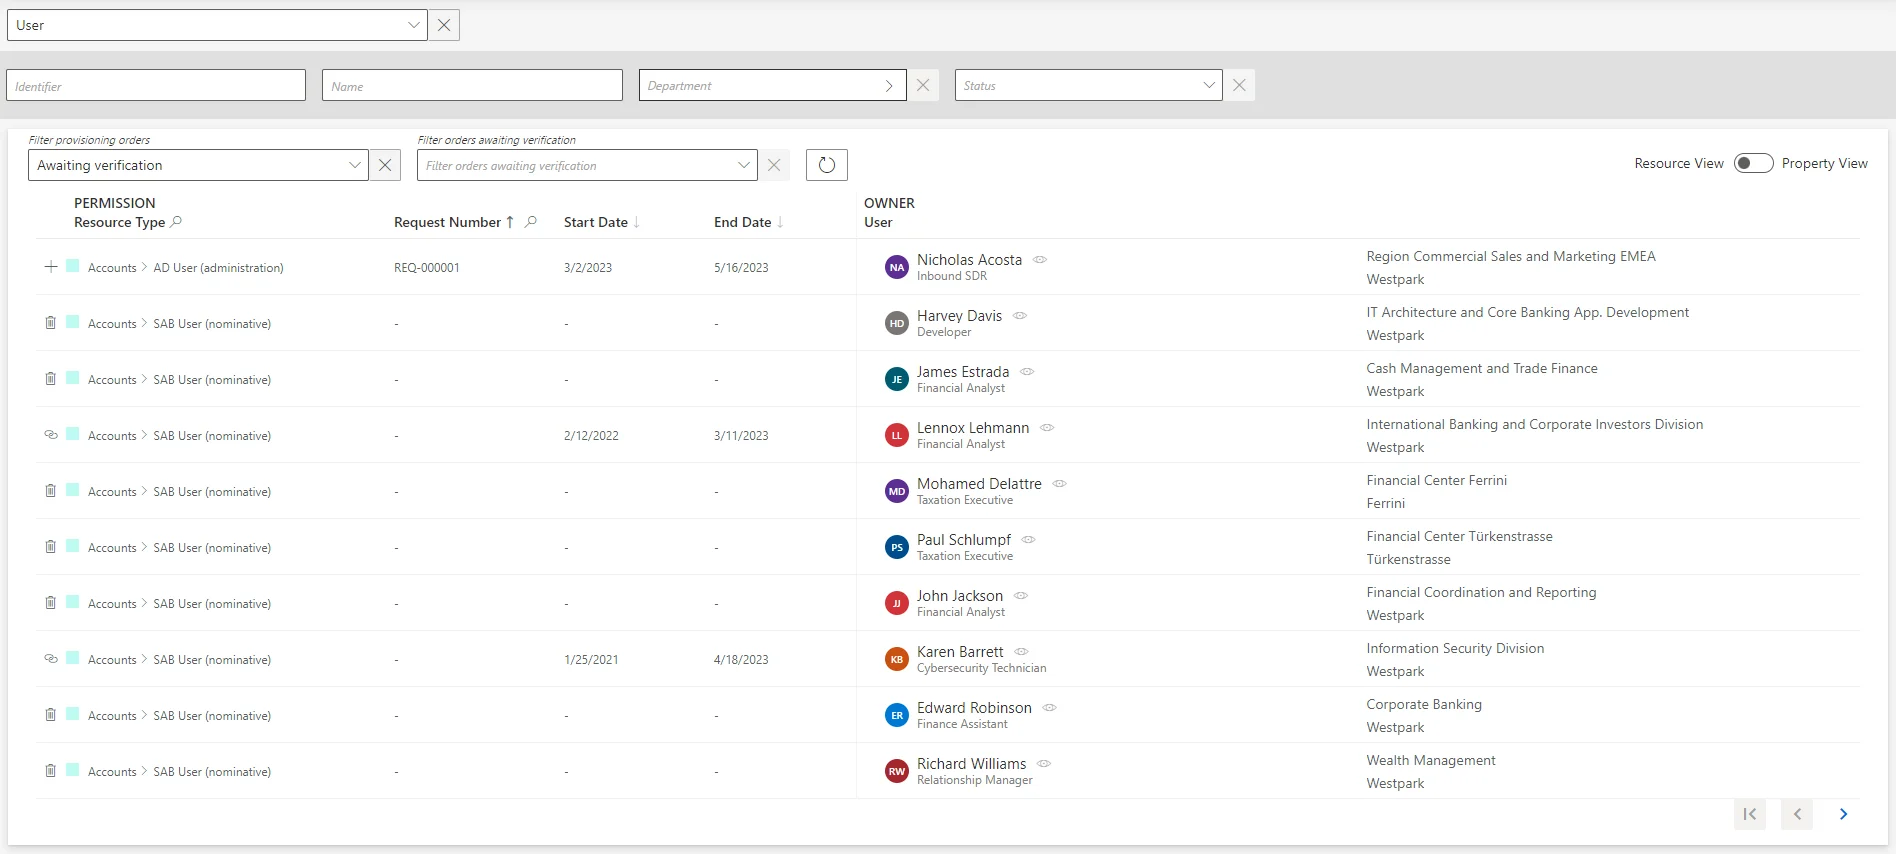Image resolution: width=1896 pixels, height=854 pixels.
Task: Select the Lennox Lehmann row checkbox
Action: (73, 433)
